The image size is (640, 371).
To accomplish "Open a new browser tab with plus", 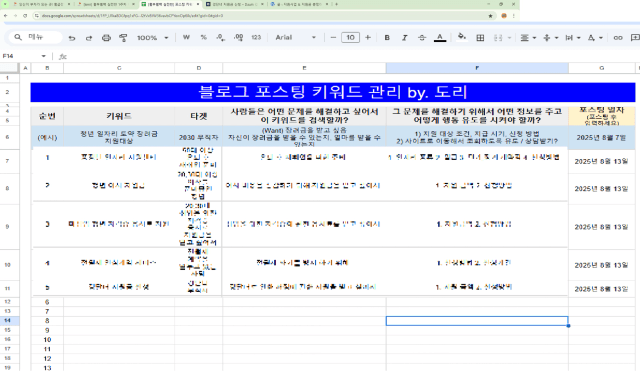I will 336,4.
